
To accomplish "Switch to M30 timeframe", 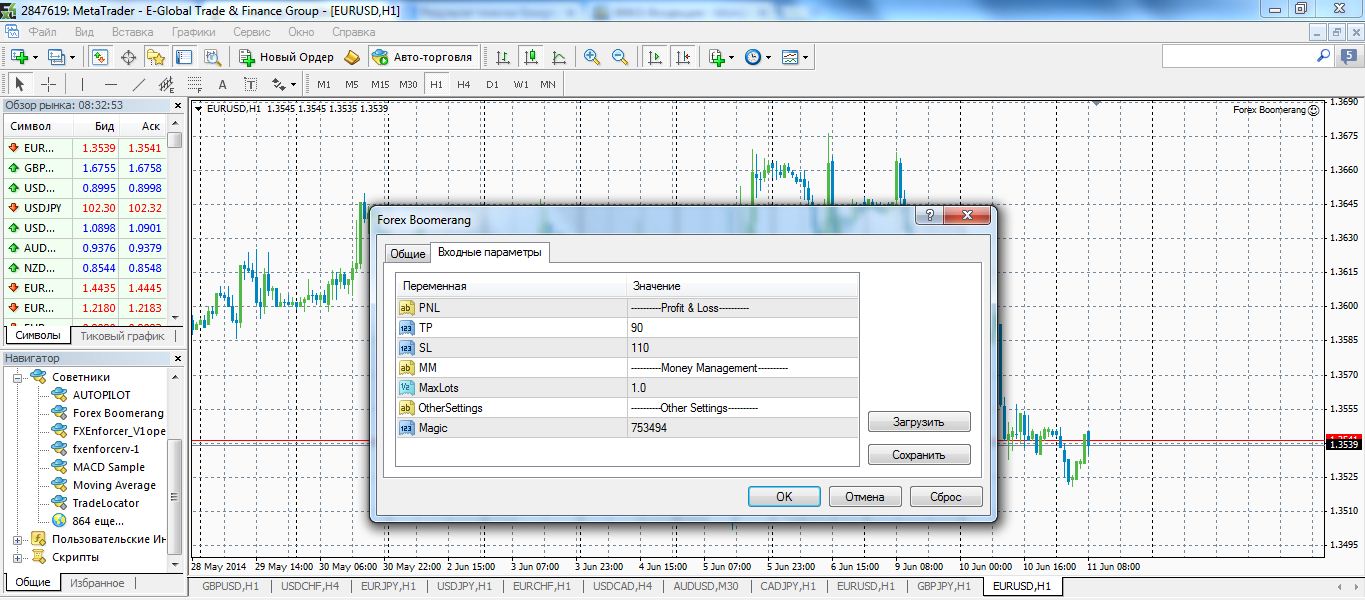I will [x=408, y=84].
